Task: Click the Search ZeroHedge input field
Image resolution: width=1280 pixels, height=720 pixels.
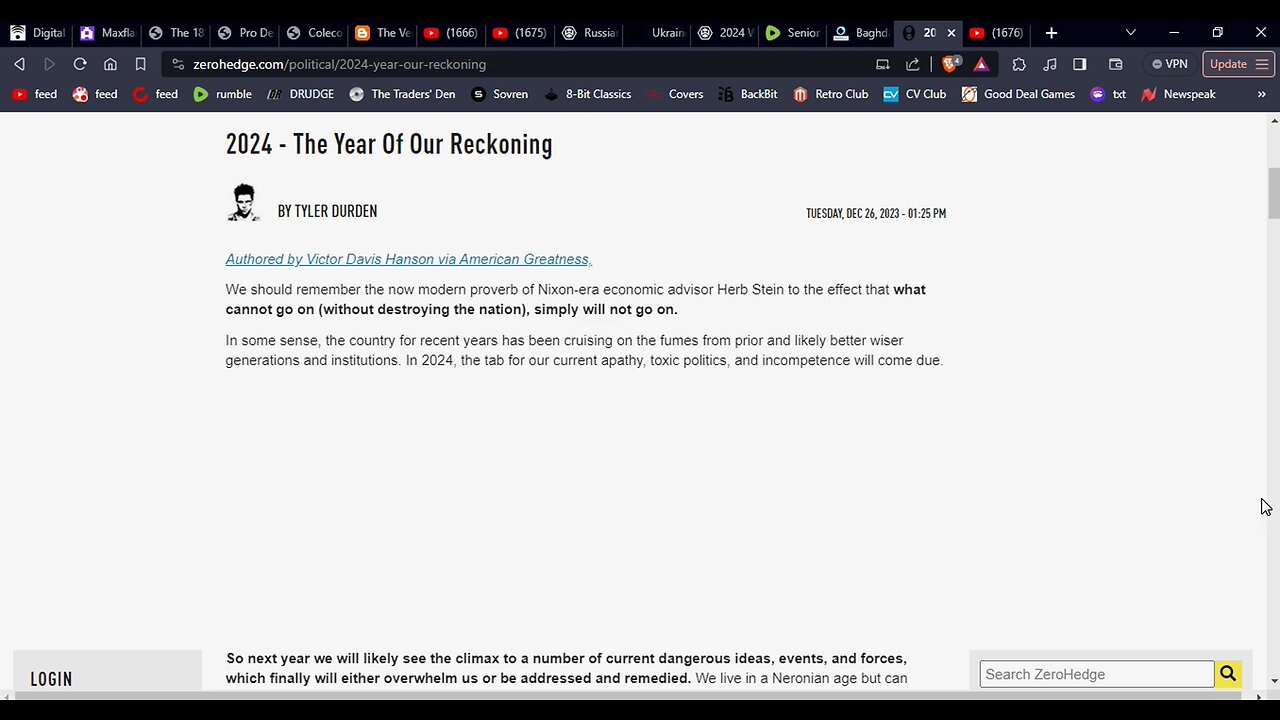Action: (x=1097, y=674)
